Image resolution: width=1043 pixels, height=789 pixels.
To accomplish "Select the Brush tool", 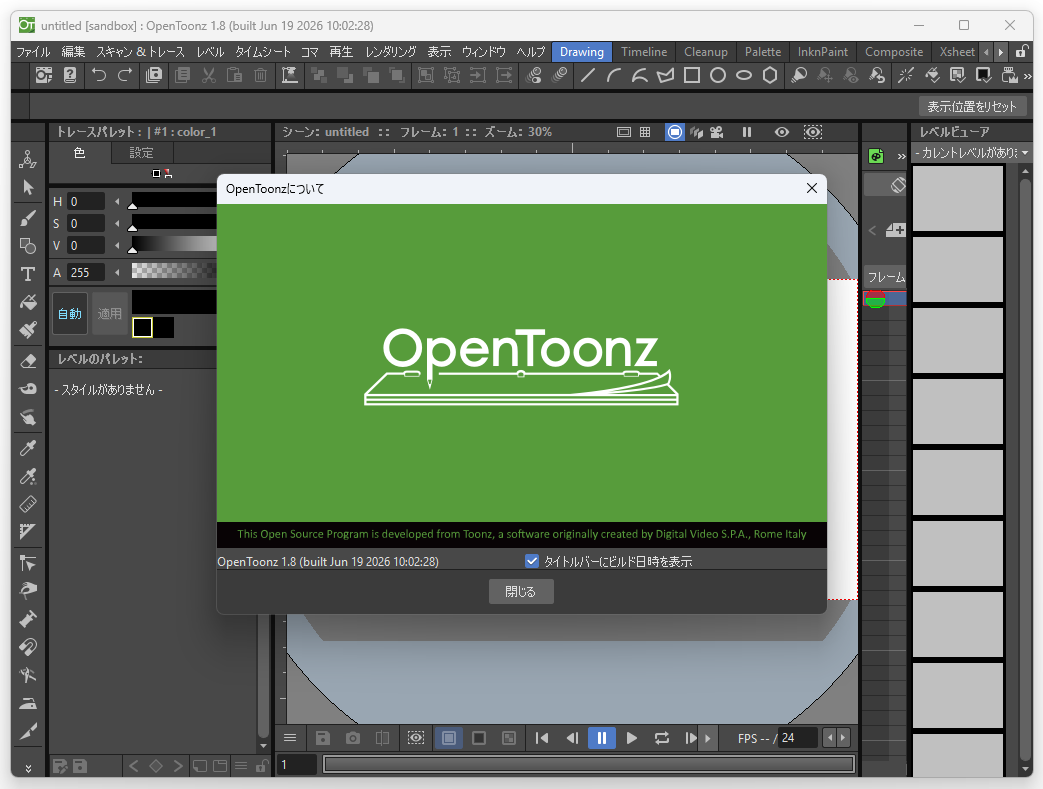I will [27, 218].
